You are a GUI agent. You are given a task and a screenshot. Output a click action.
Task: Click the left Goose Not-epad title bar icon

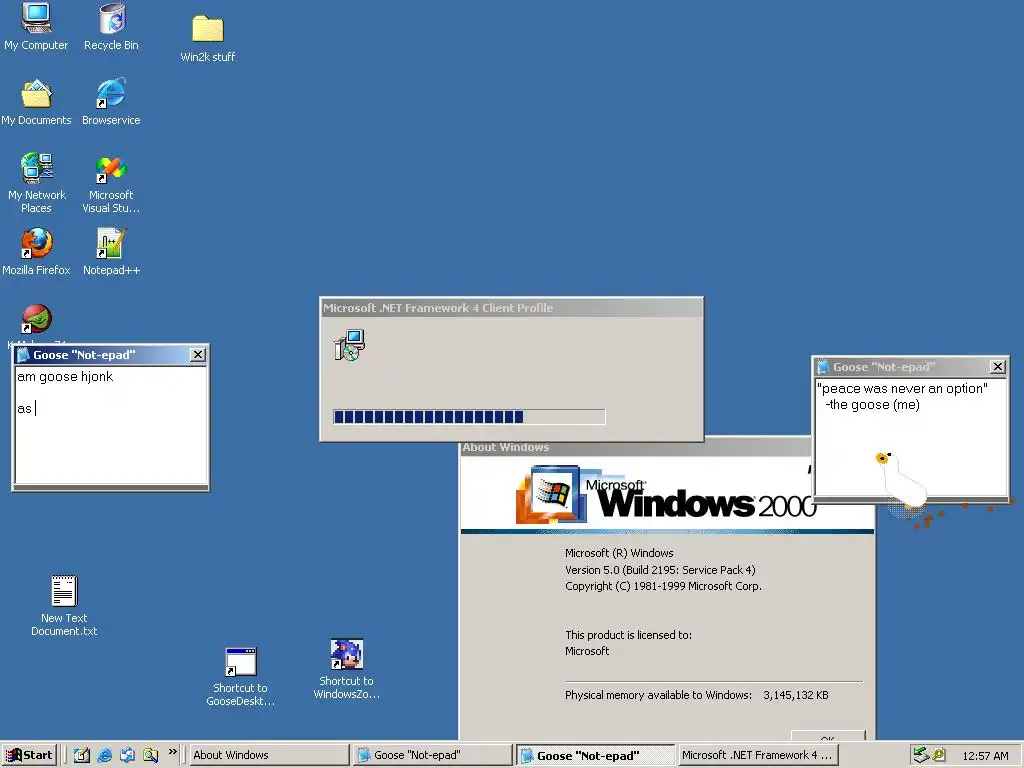(x=24, y=355)
